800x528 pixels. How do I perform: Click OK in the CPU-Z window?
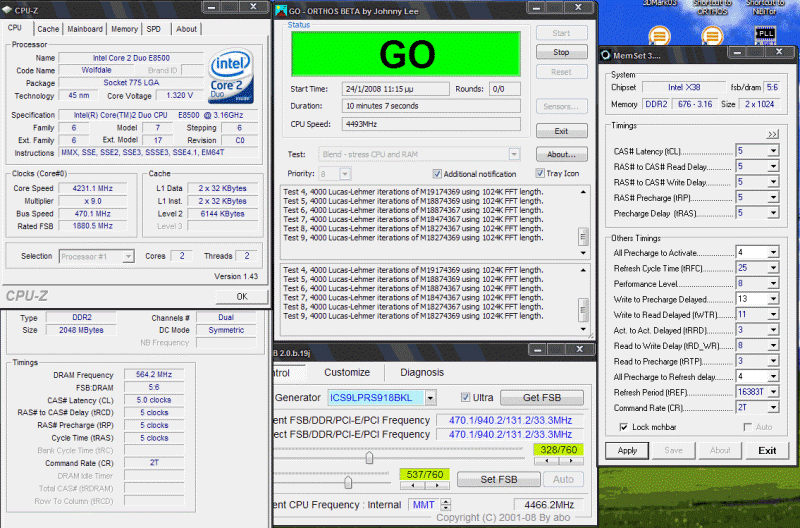click(242, 296)
